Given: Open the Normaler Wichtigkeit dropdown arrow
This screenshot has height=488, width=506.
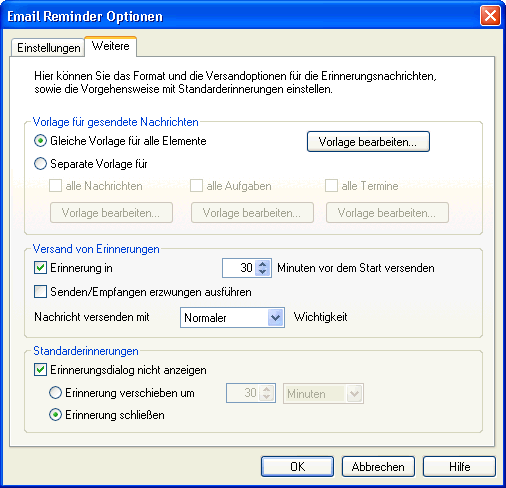Looking at the screenshot, I should (275, 317).
